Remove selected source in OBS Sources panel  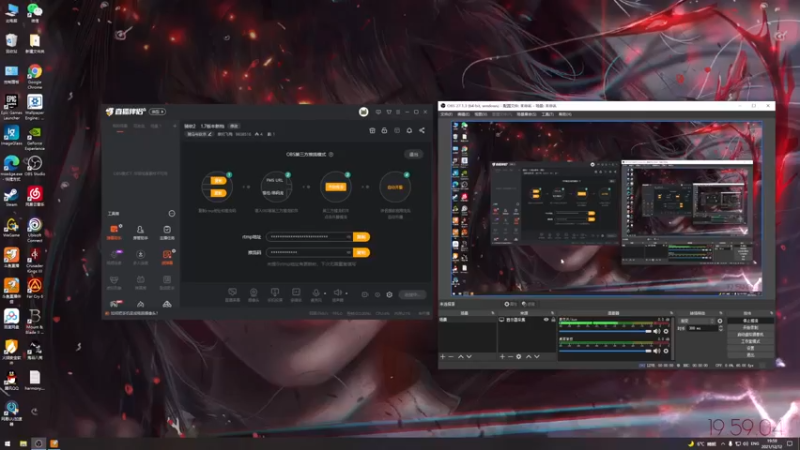(510, 357)
